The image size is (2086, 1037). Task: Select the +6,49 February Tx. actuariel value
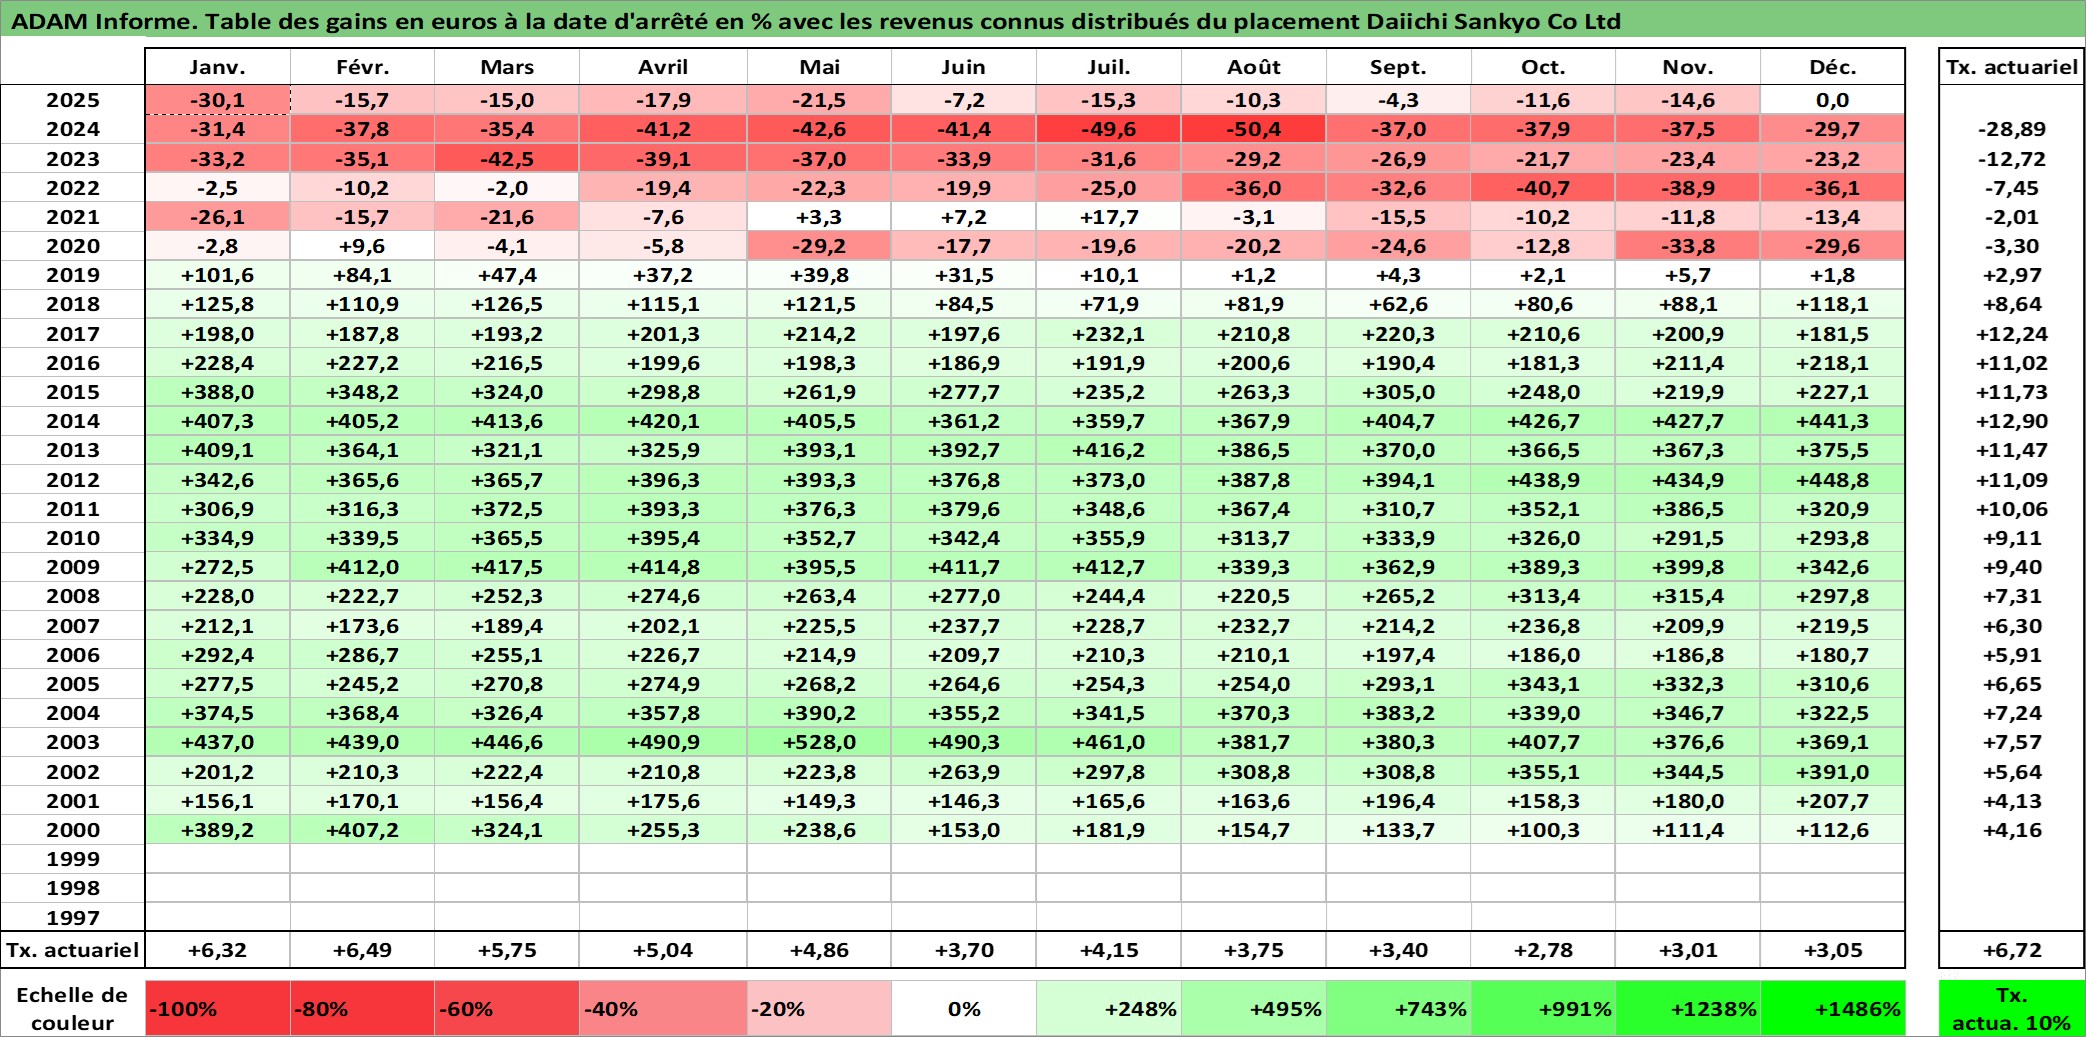coord(363,950)
